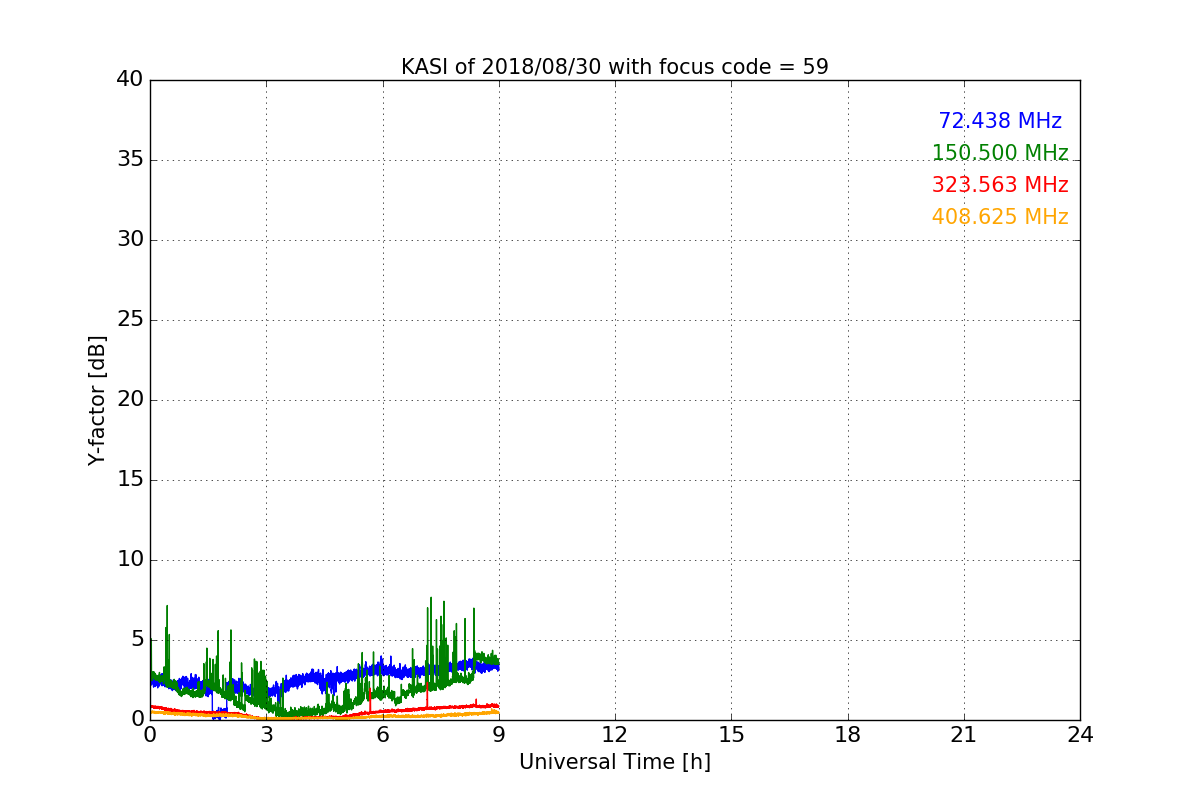Click the y-axis tick label 30

130,240
